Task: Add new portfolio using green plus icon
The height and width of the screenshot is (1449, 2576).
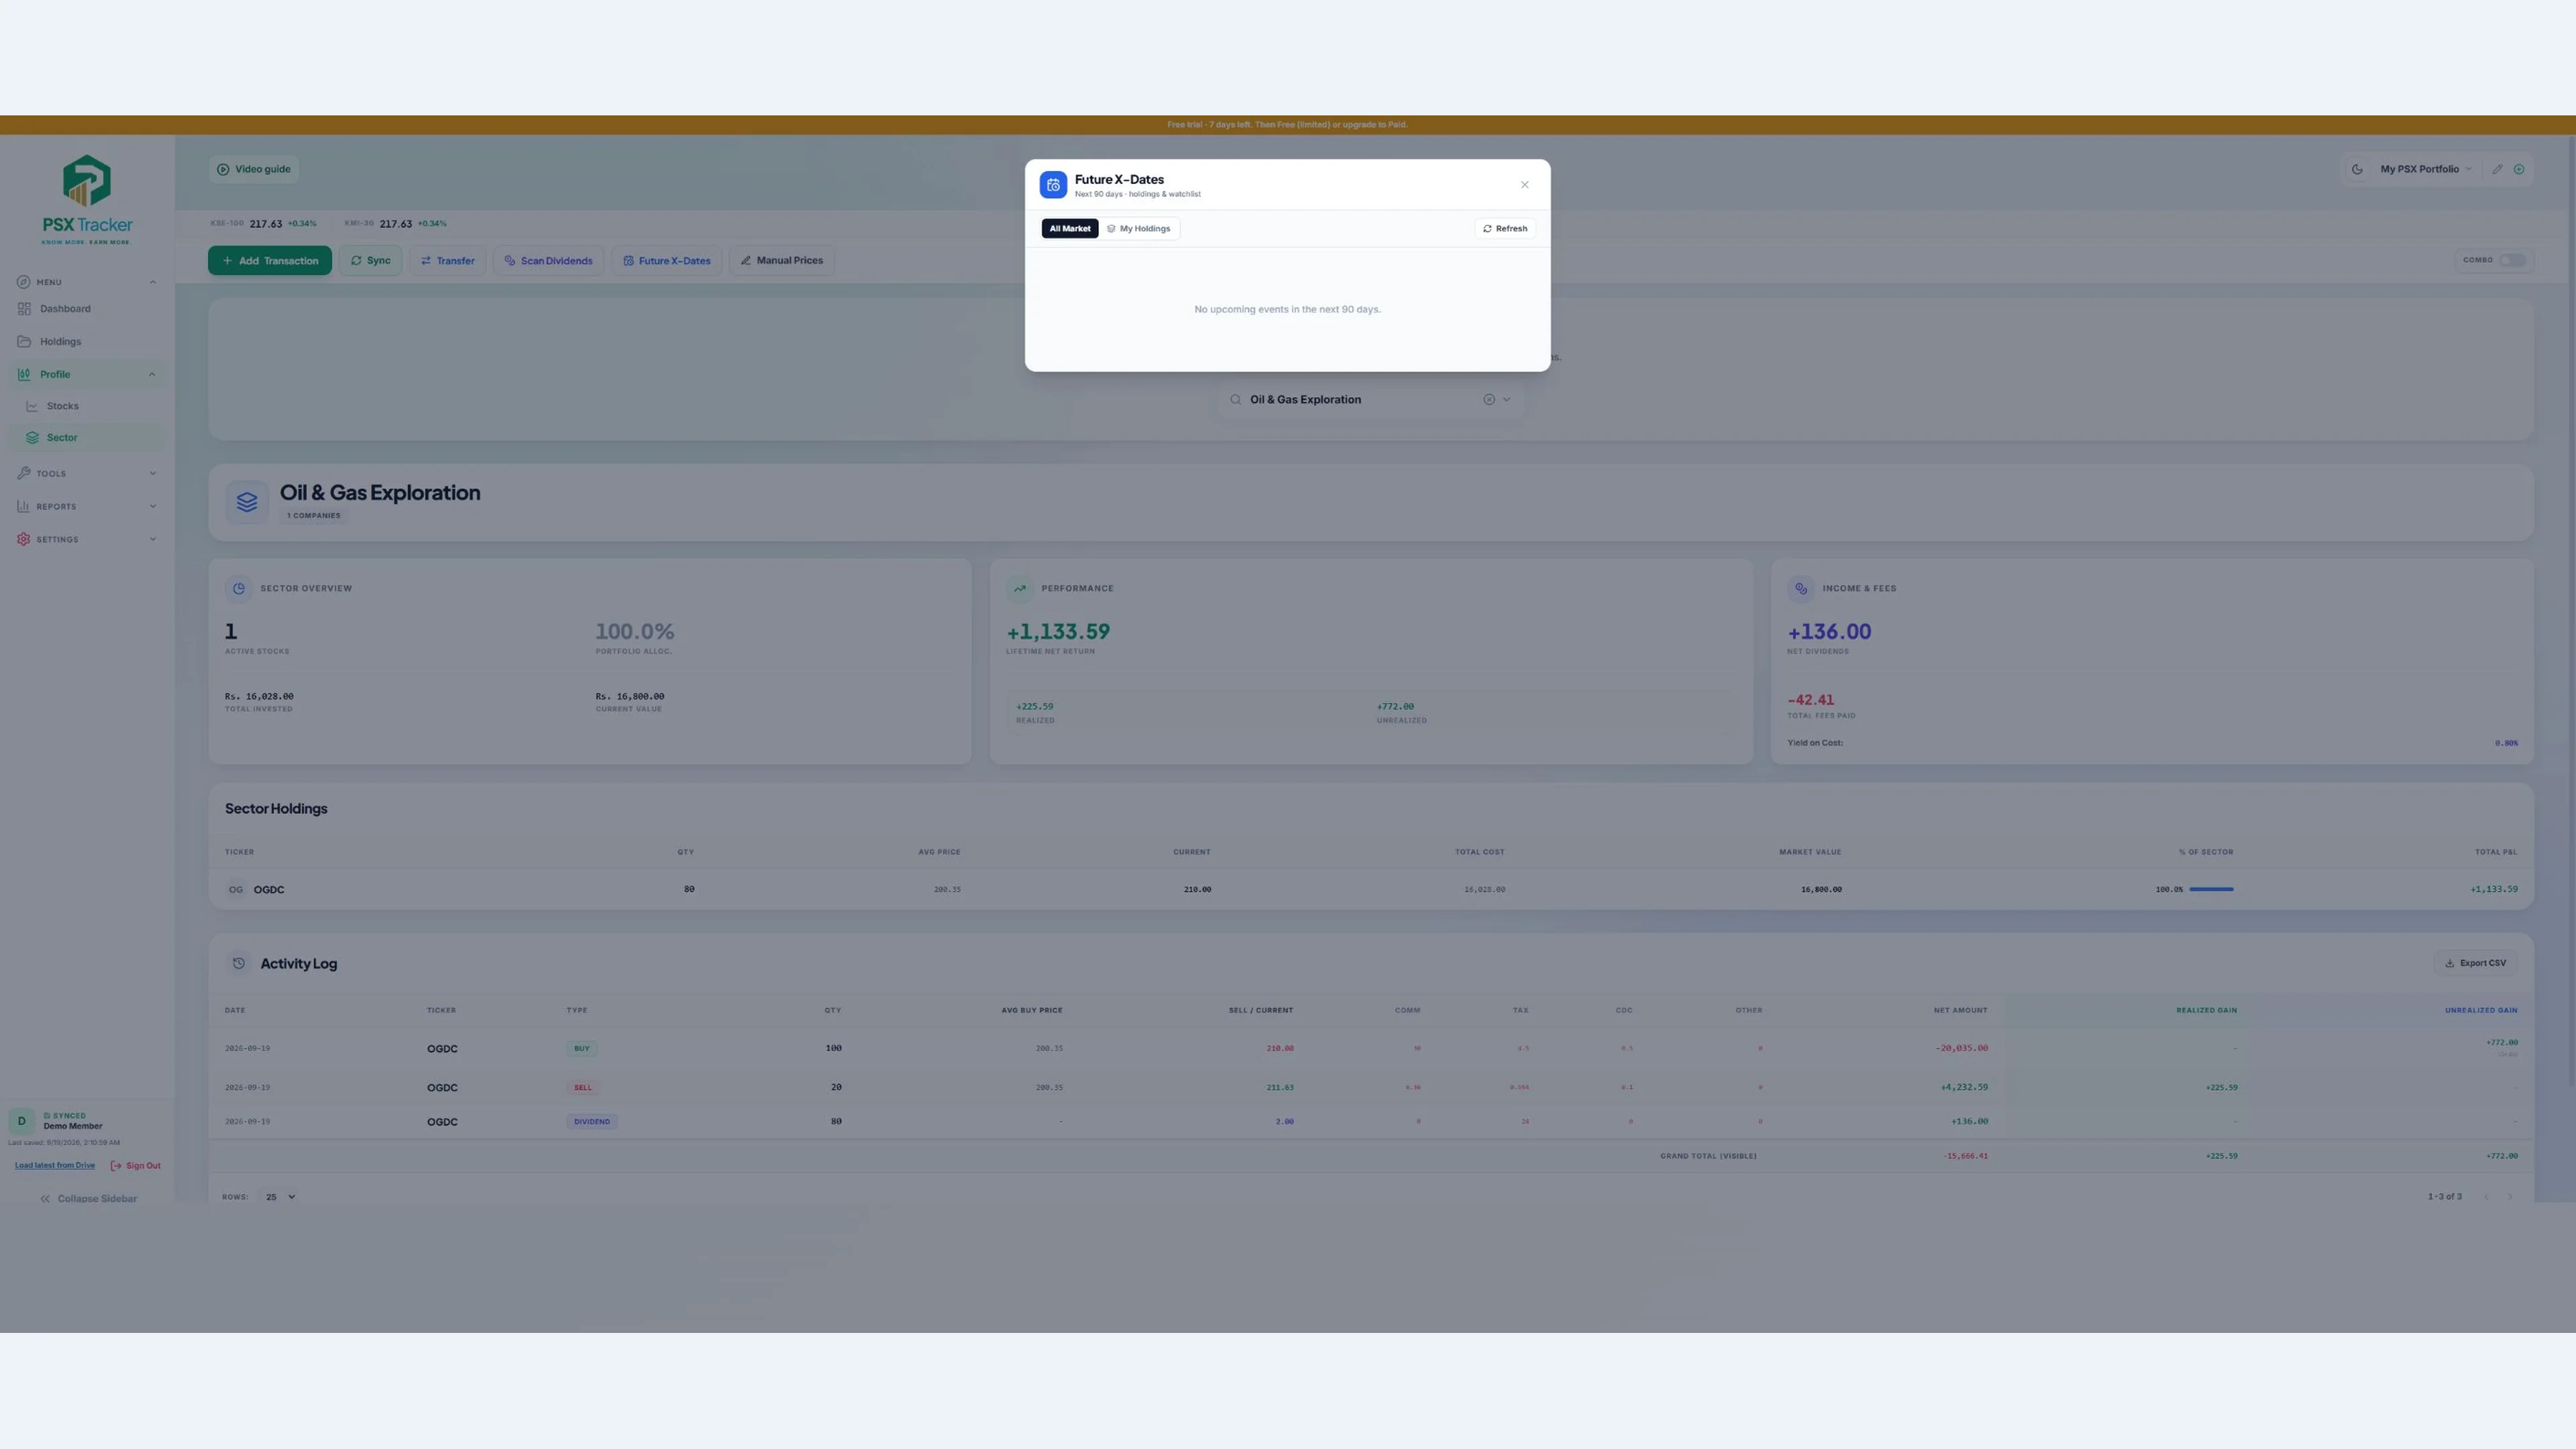Action: 2519,169
